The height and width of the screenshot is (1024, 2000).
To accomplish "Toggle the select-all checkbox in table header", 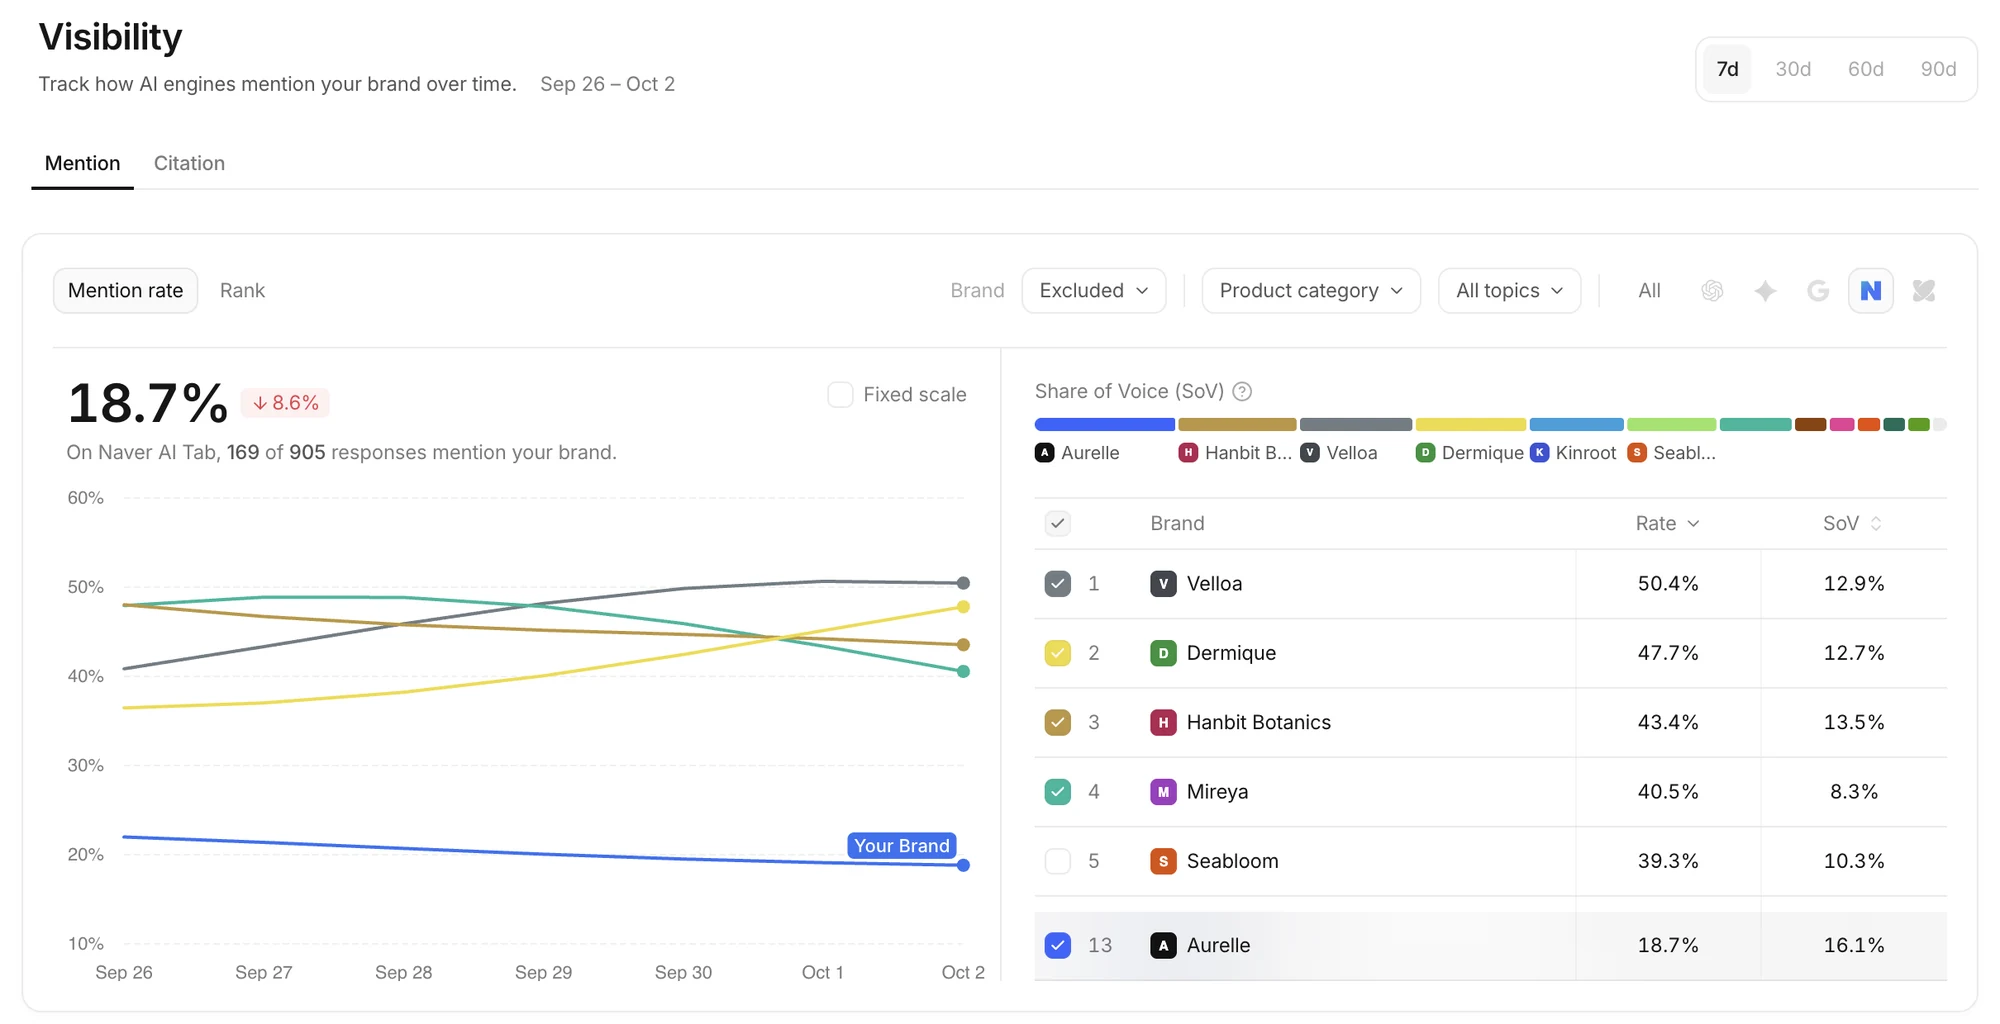I will (x=1058, y=523).
